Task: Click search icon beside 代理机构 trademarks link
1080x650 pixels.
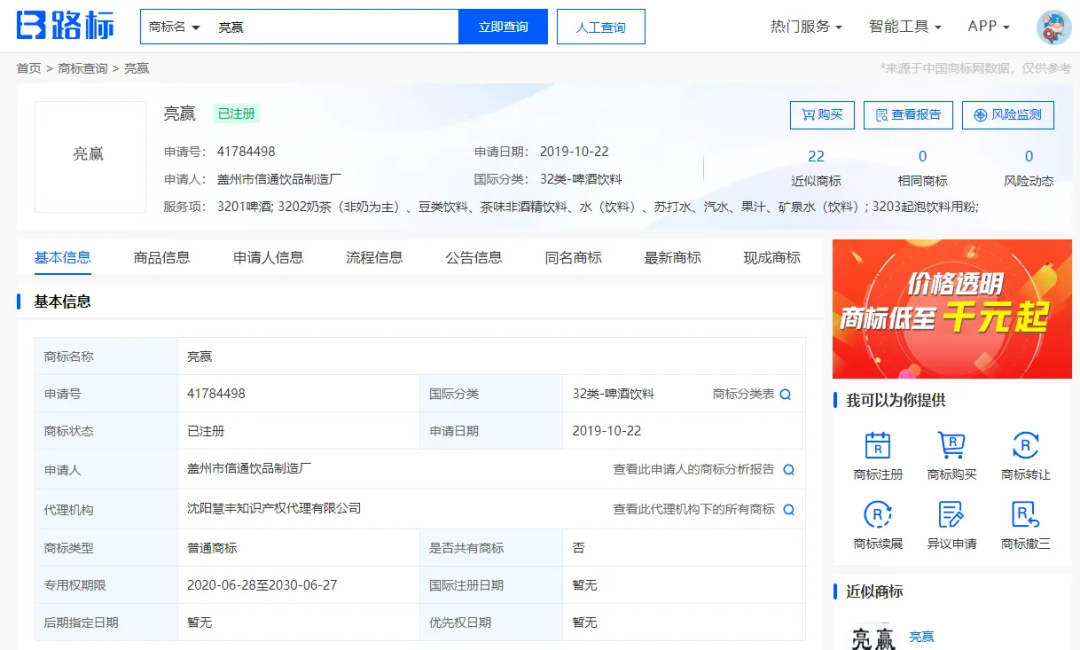Action: click(789, 510)
